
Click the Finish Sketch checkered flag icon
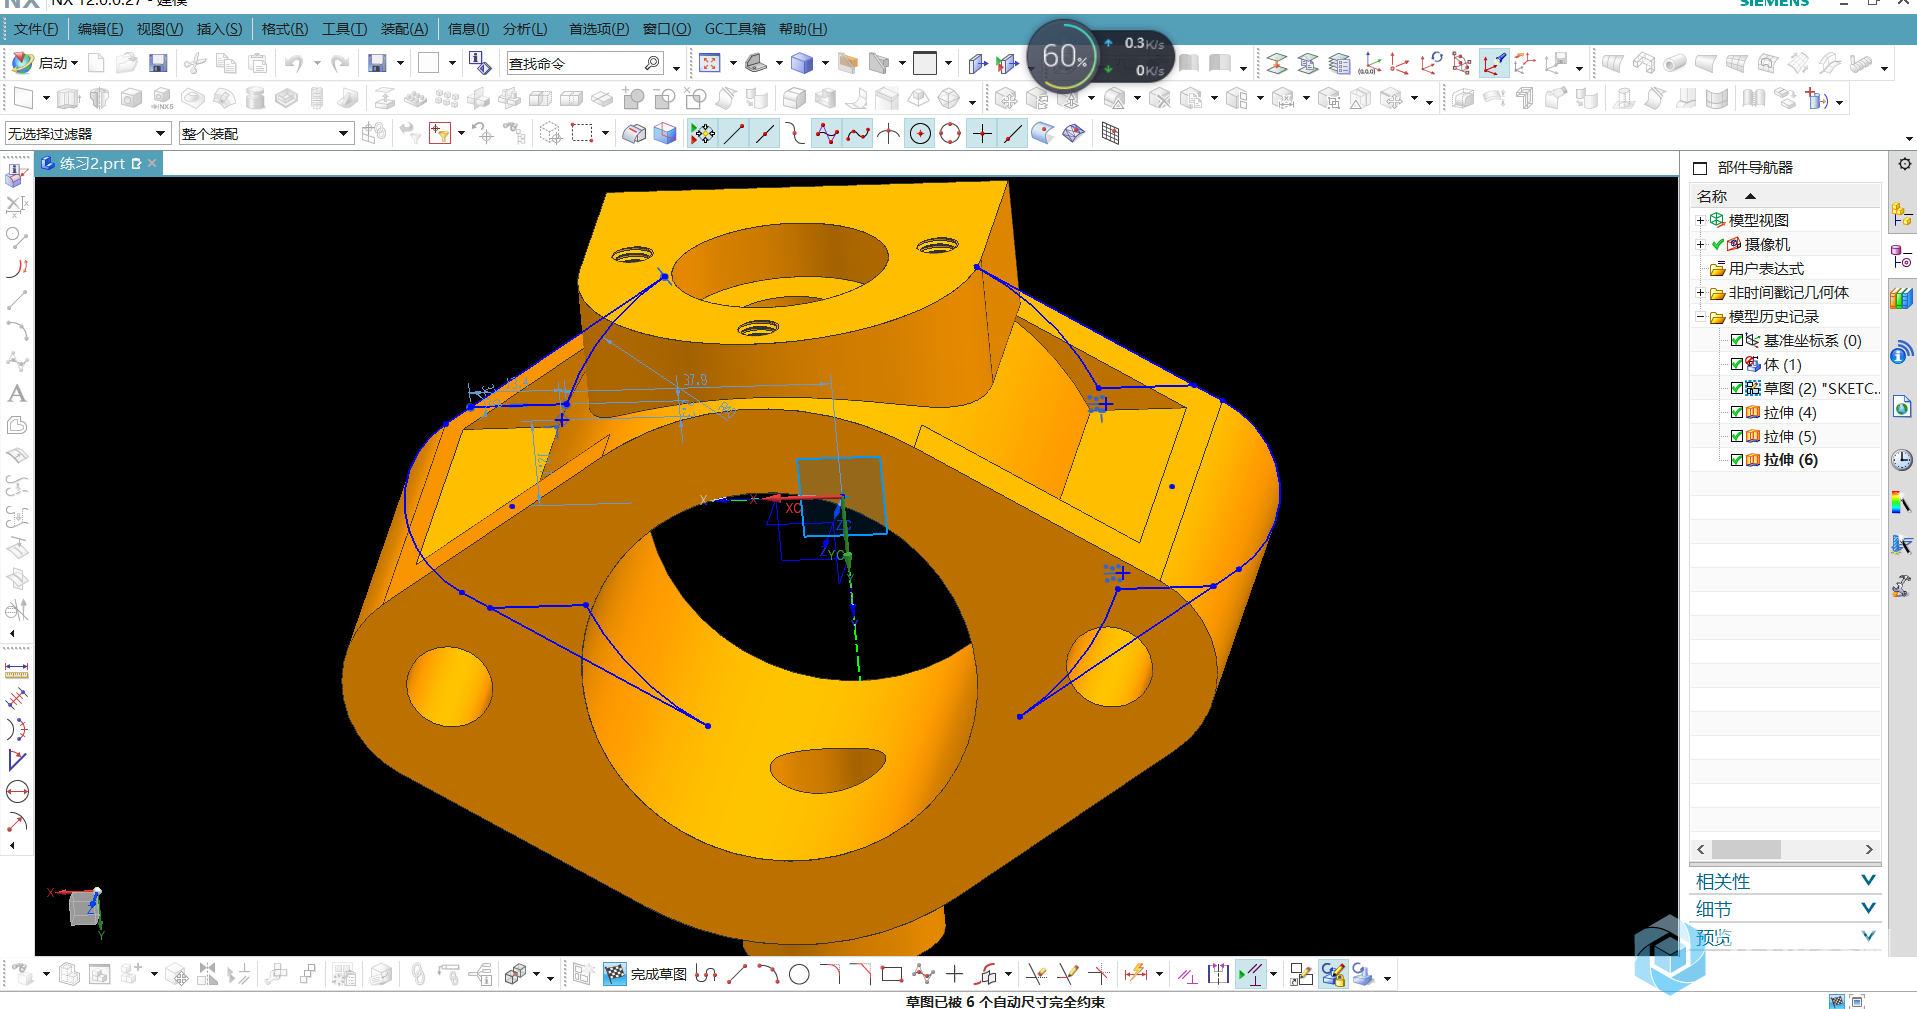point(615,973)
